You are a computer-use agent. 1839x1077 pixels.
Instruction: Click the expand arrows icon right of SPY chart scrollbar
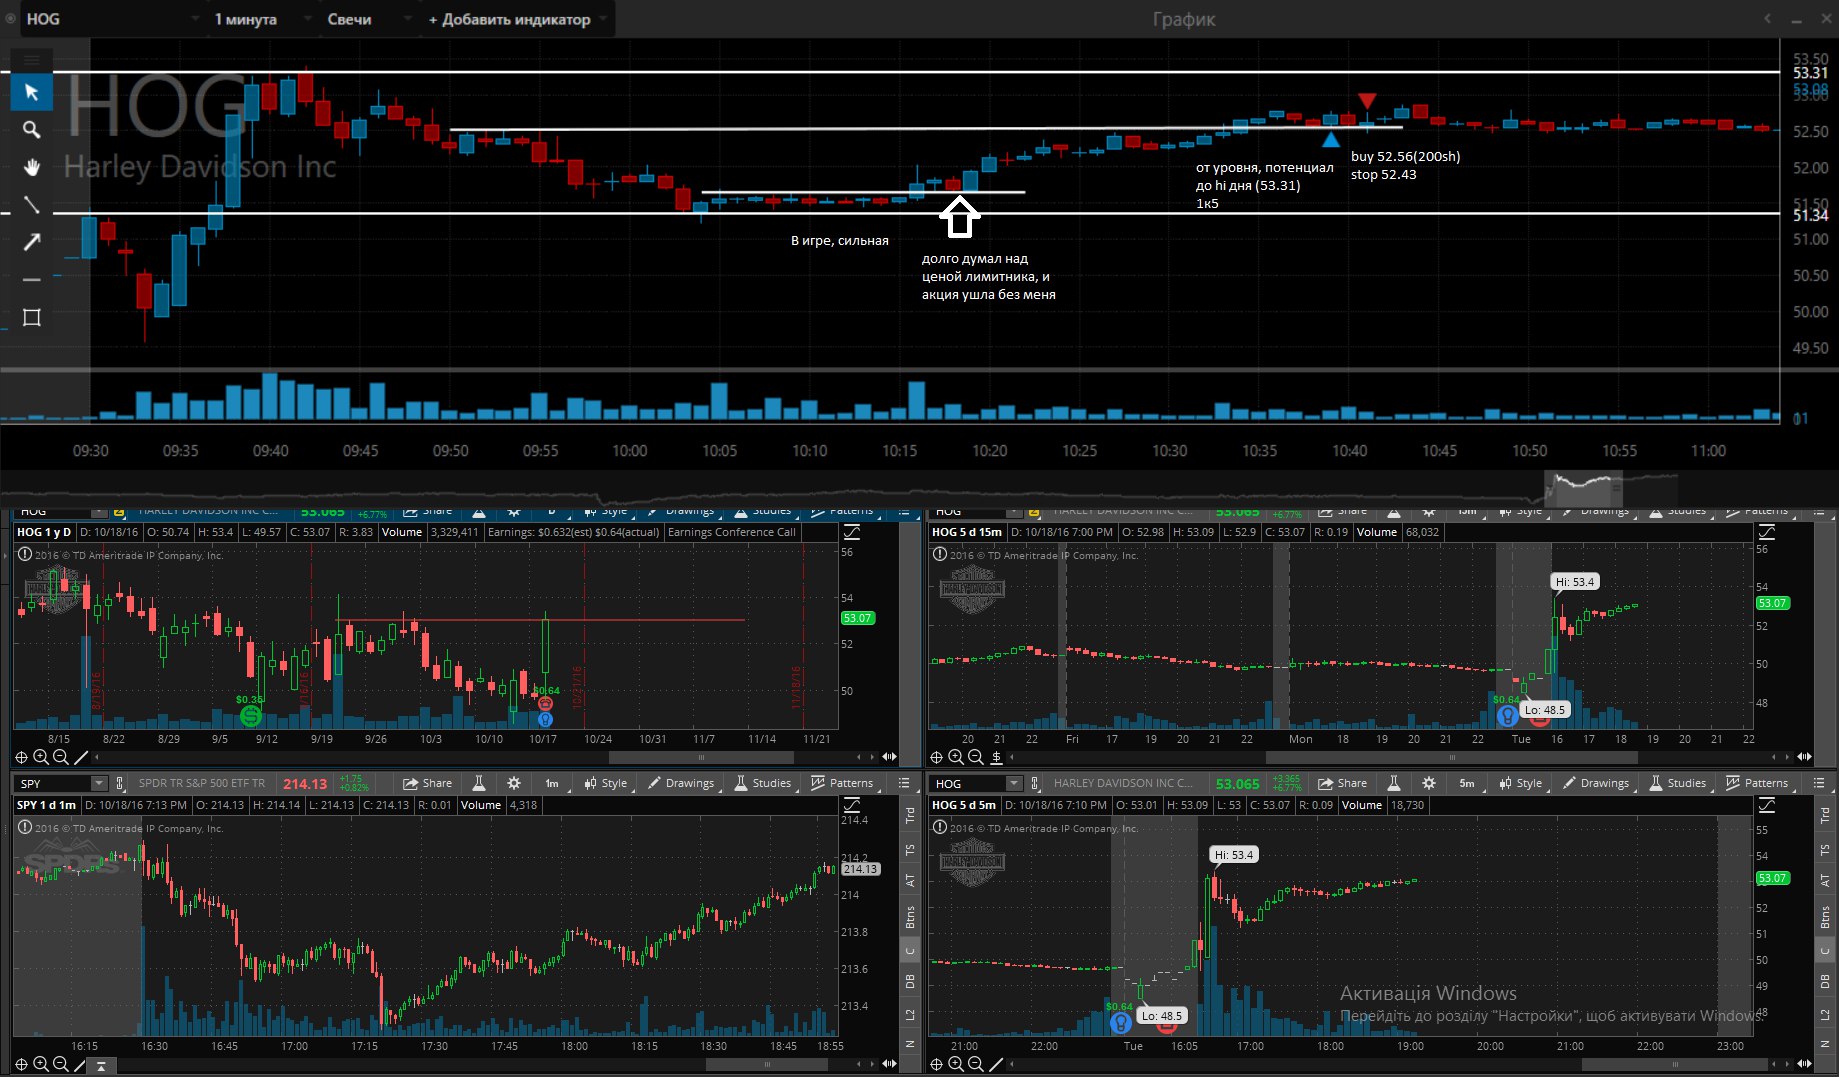[889, 1064]
